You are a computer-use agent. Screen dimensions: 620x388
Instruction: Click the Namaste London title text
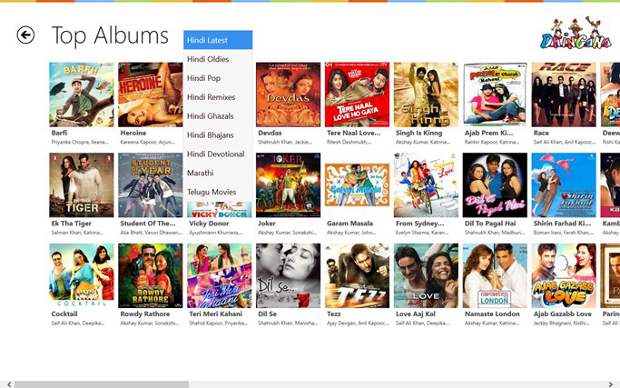tap(492, 314)
